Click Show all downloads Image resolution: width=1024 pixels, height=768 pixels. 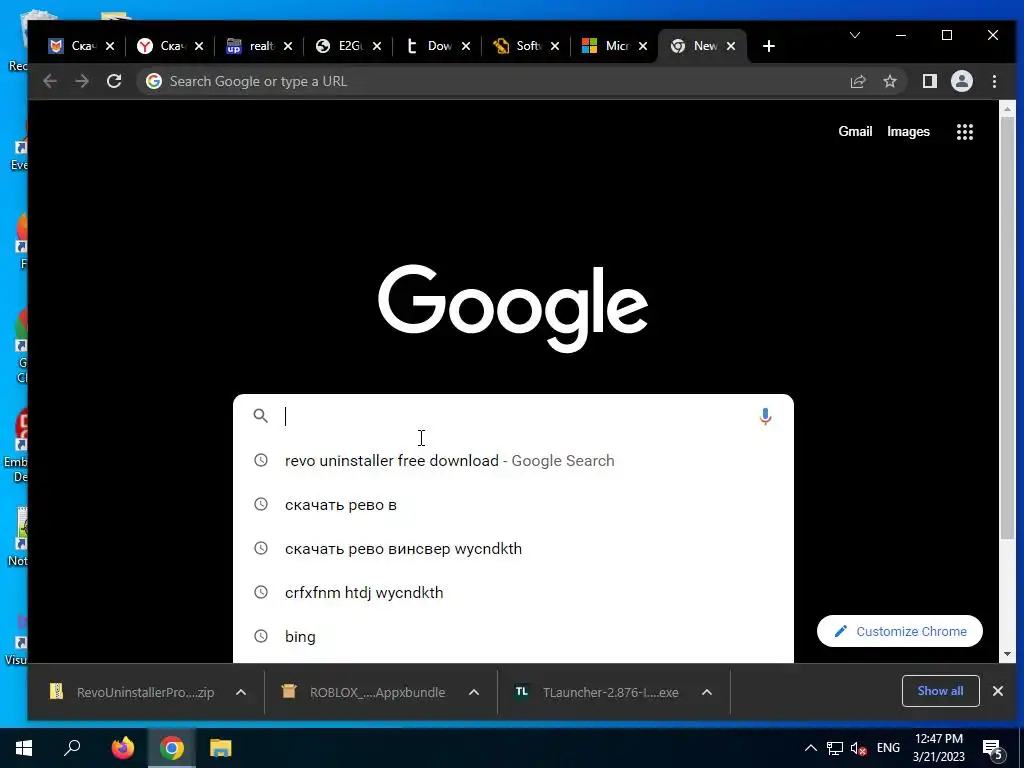click(x=940, y=691)
